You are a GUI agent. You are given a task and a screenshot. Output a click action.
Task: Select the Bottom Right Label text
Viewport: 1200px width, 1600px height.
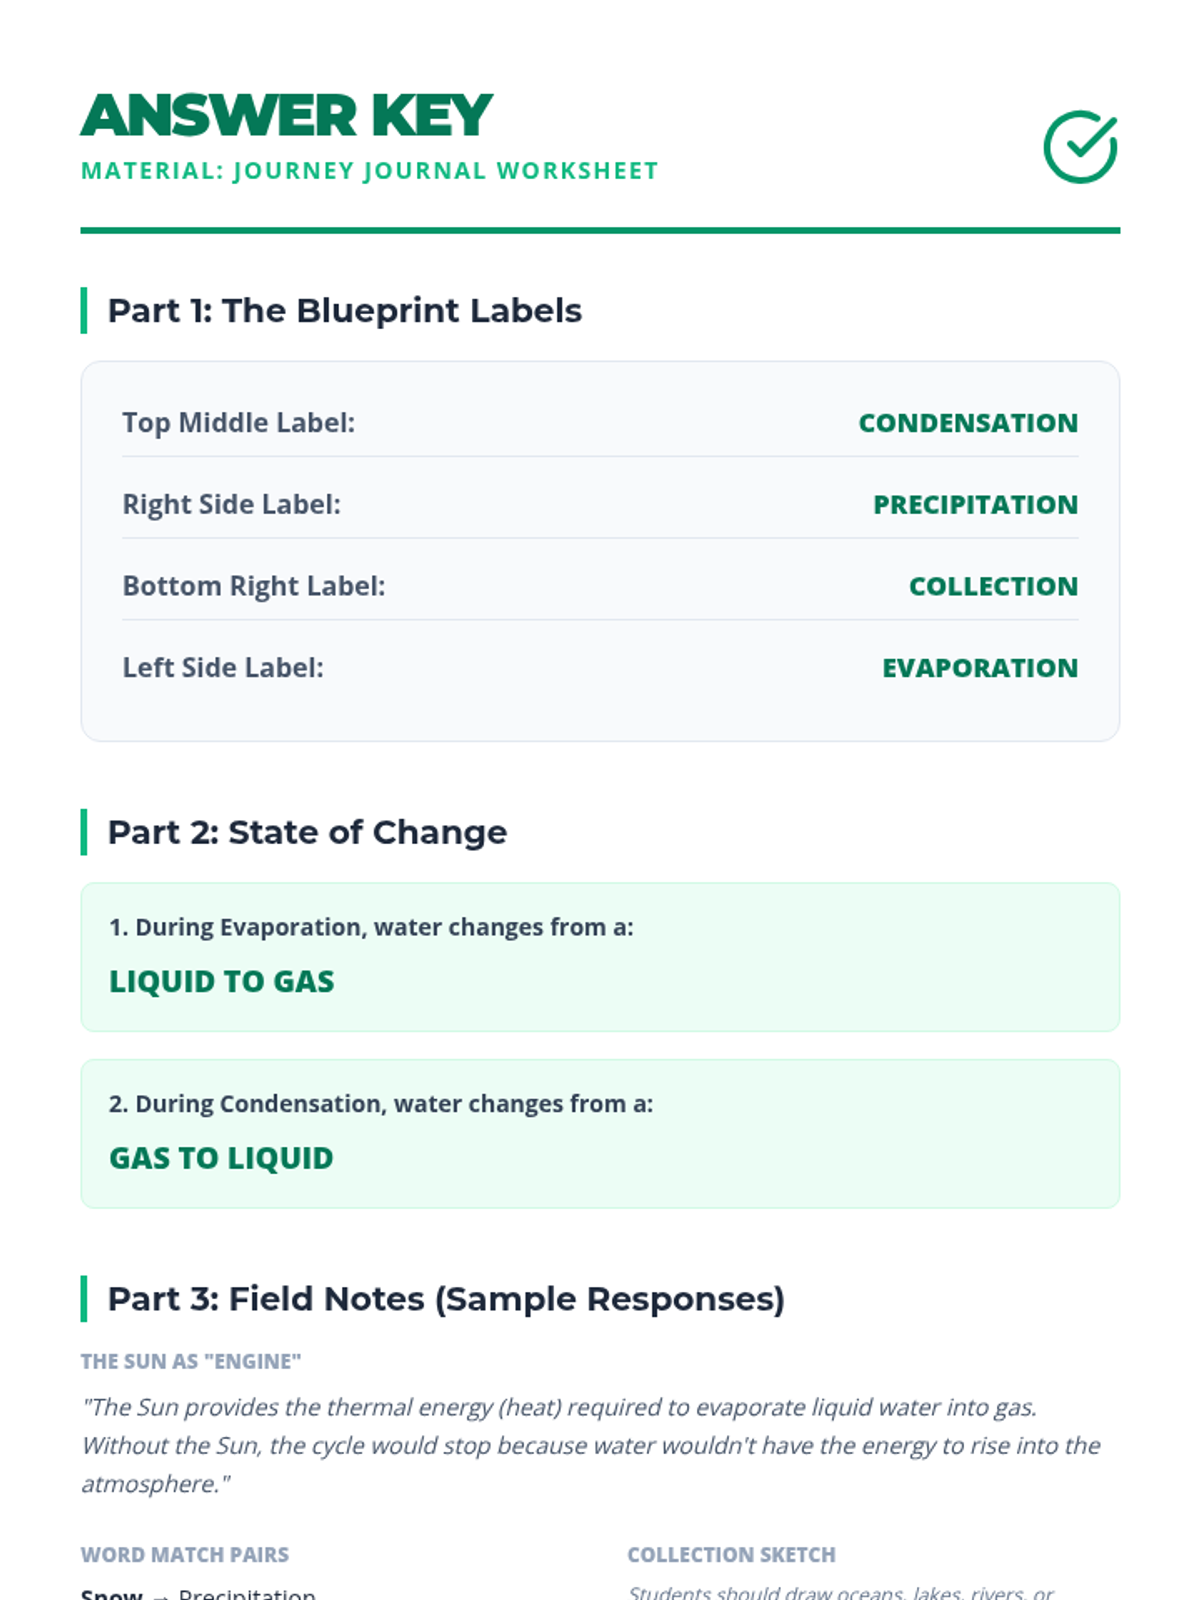click(x=253, y=586)
